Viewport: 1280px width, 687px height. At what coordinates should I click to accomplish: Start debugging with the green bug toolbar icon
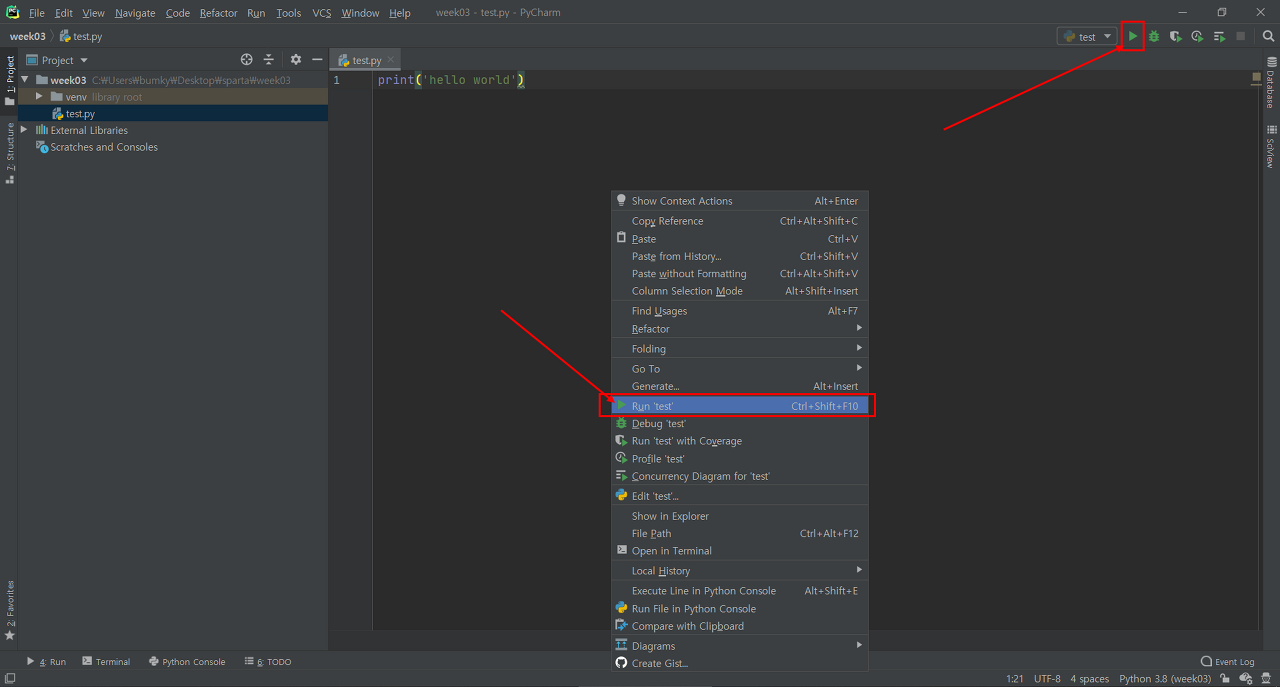[x=1154, y=36]
